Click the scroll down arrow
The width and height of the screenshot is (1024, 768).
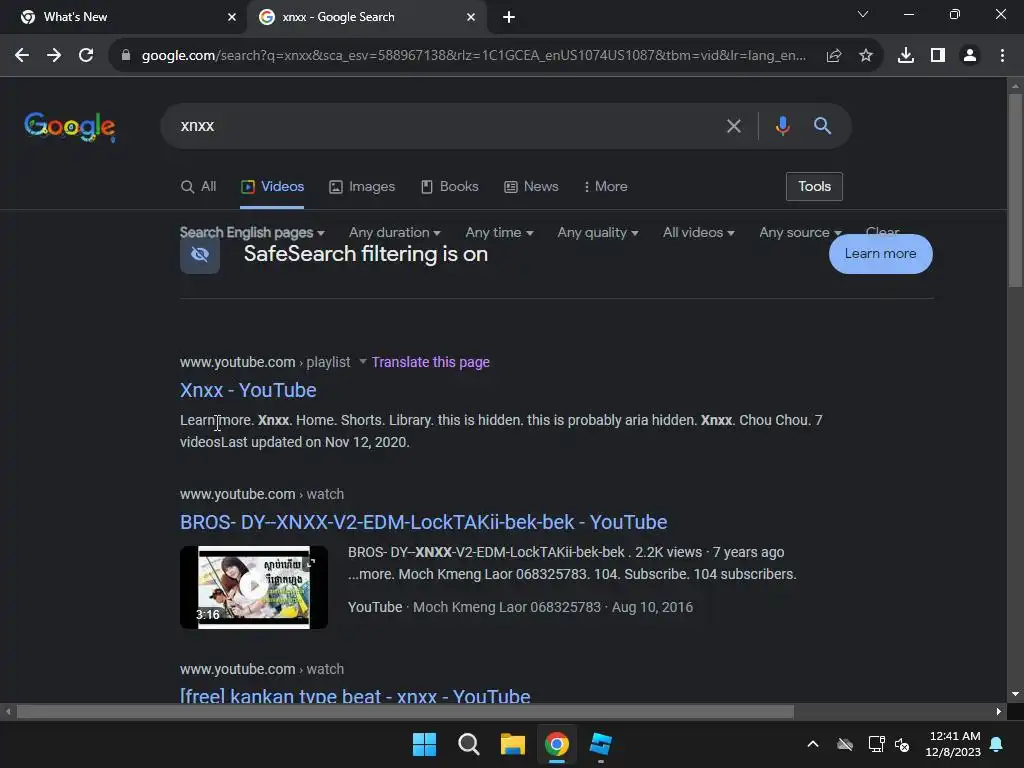[1015, 694]
